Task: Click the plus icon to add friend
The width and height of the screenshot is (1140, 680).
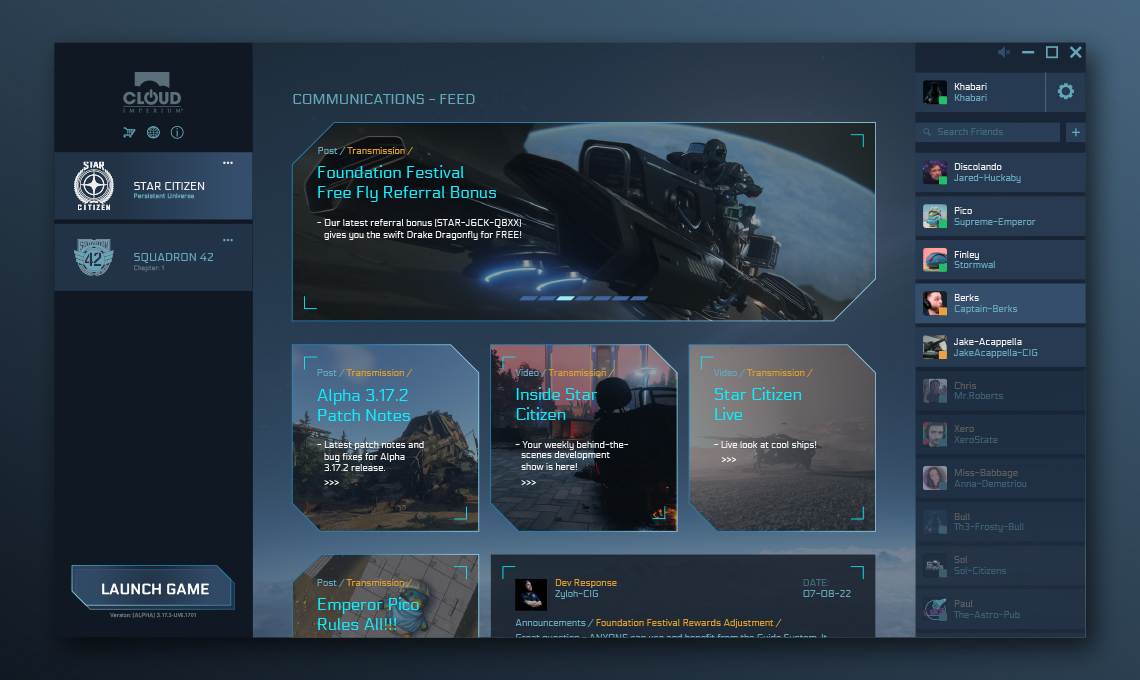Action: (1076, 132)
